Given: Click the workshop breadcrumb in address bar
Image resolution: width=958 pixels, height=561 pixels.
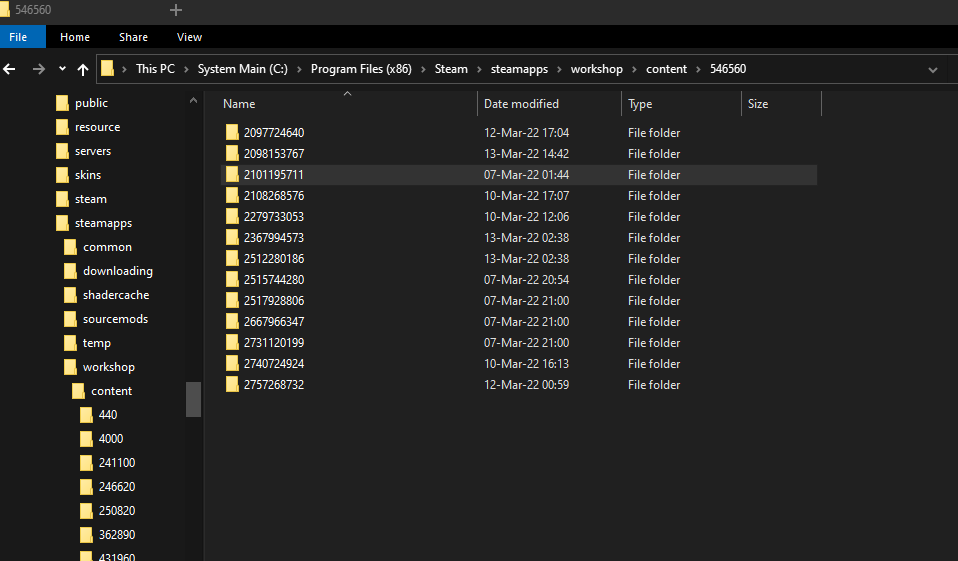Looking at the screenshot, I should (596, 69).
